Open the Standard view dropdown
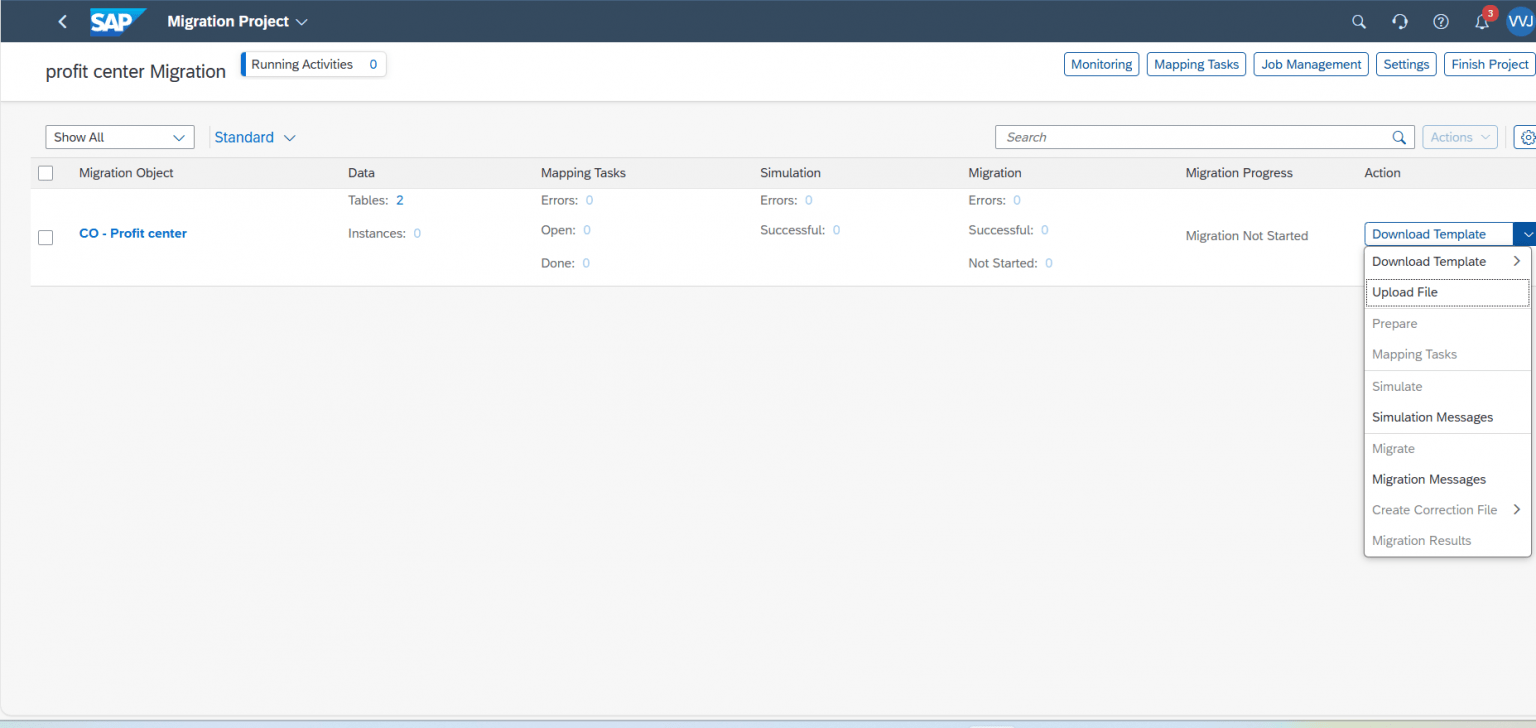This screenshot has width=1536, height=728. (254, 137)
